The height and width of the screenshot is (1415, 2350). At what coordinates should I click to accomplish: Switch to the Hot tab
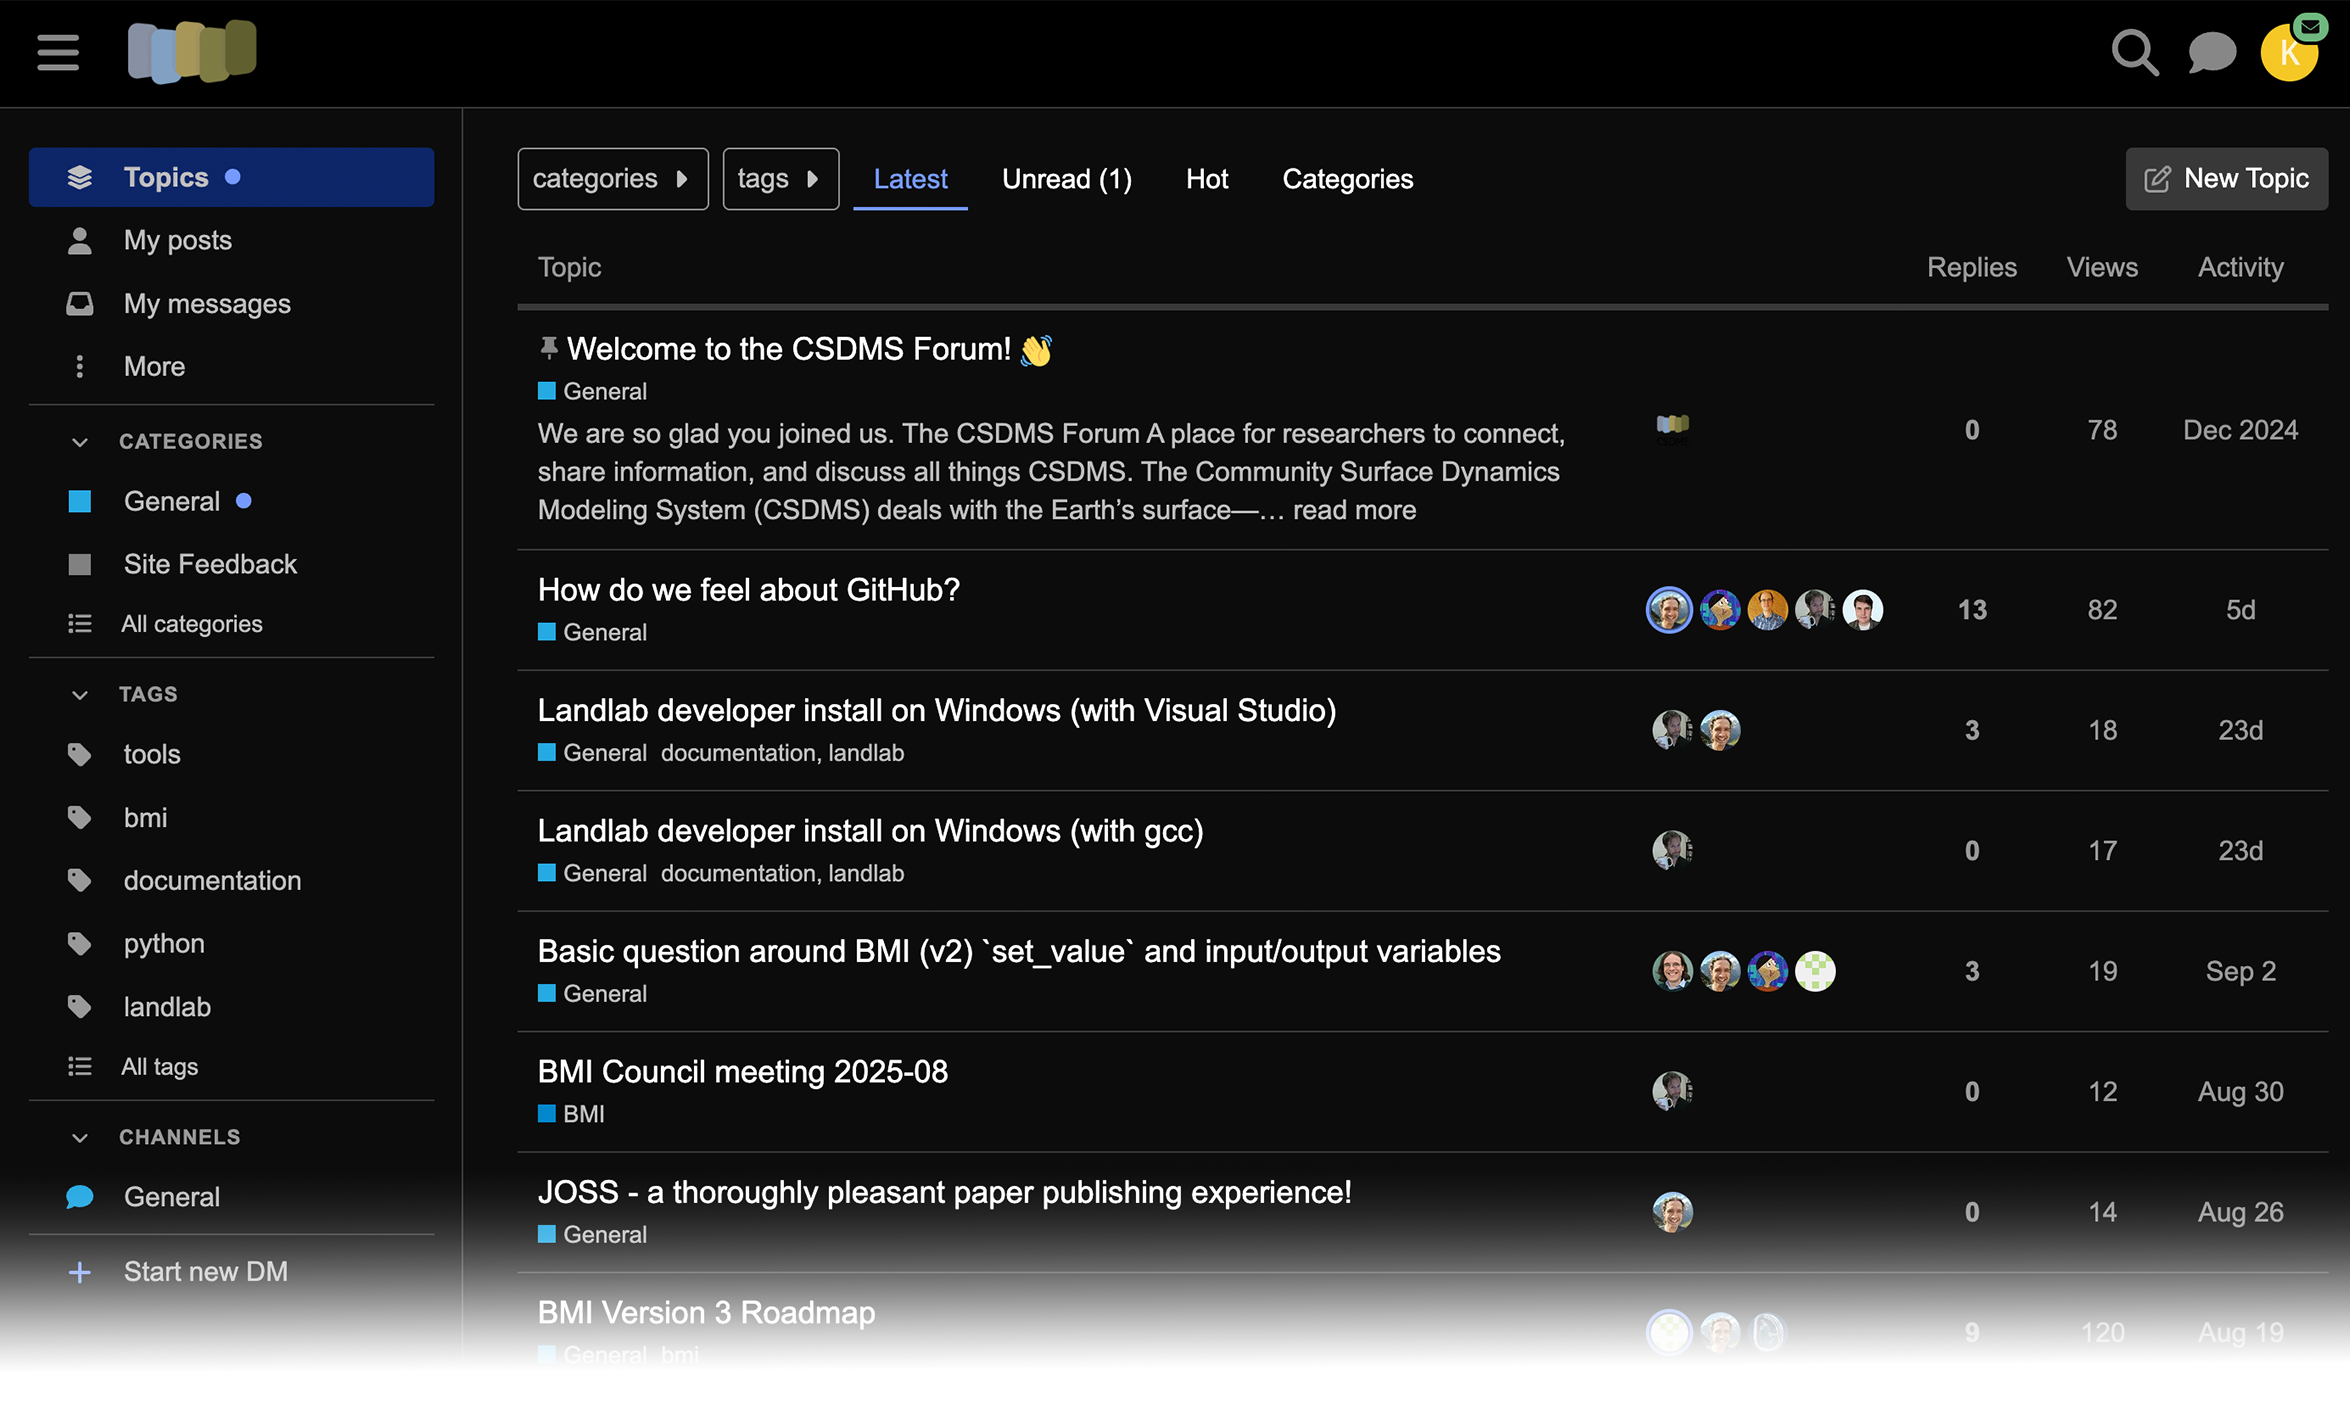[x=1206, y=179]
